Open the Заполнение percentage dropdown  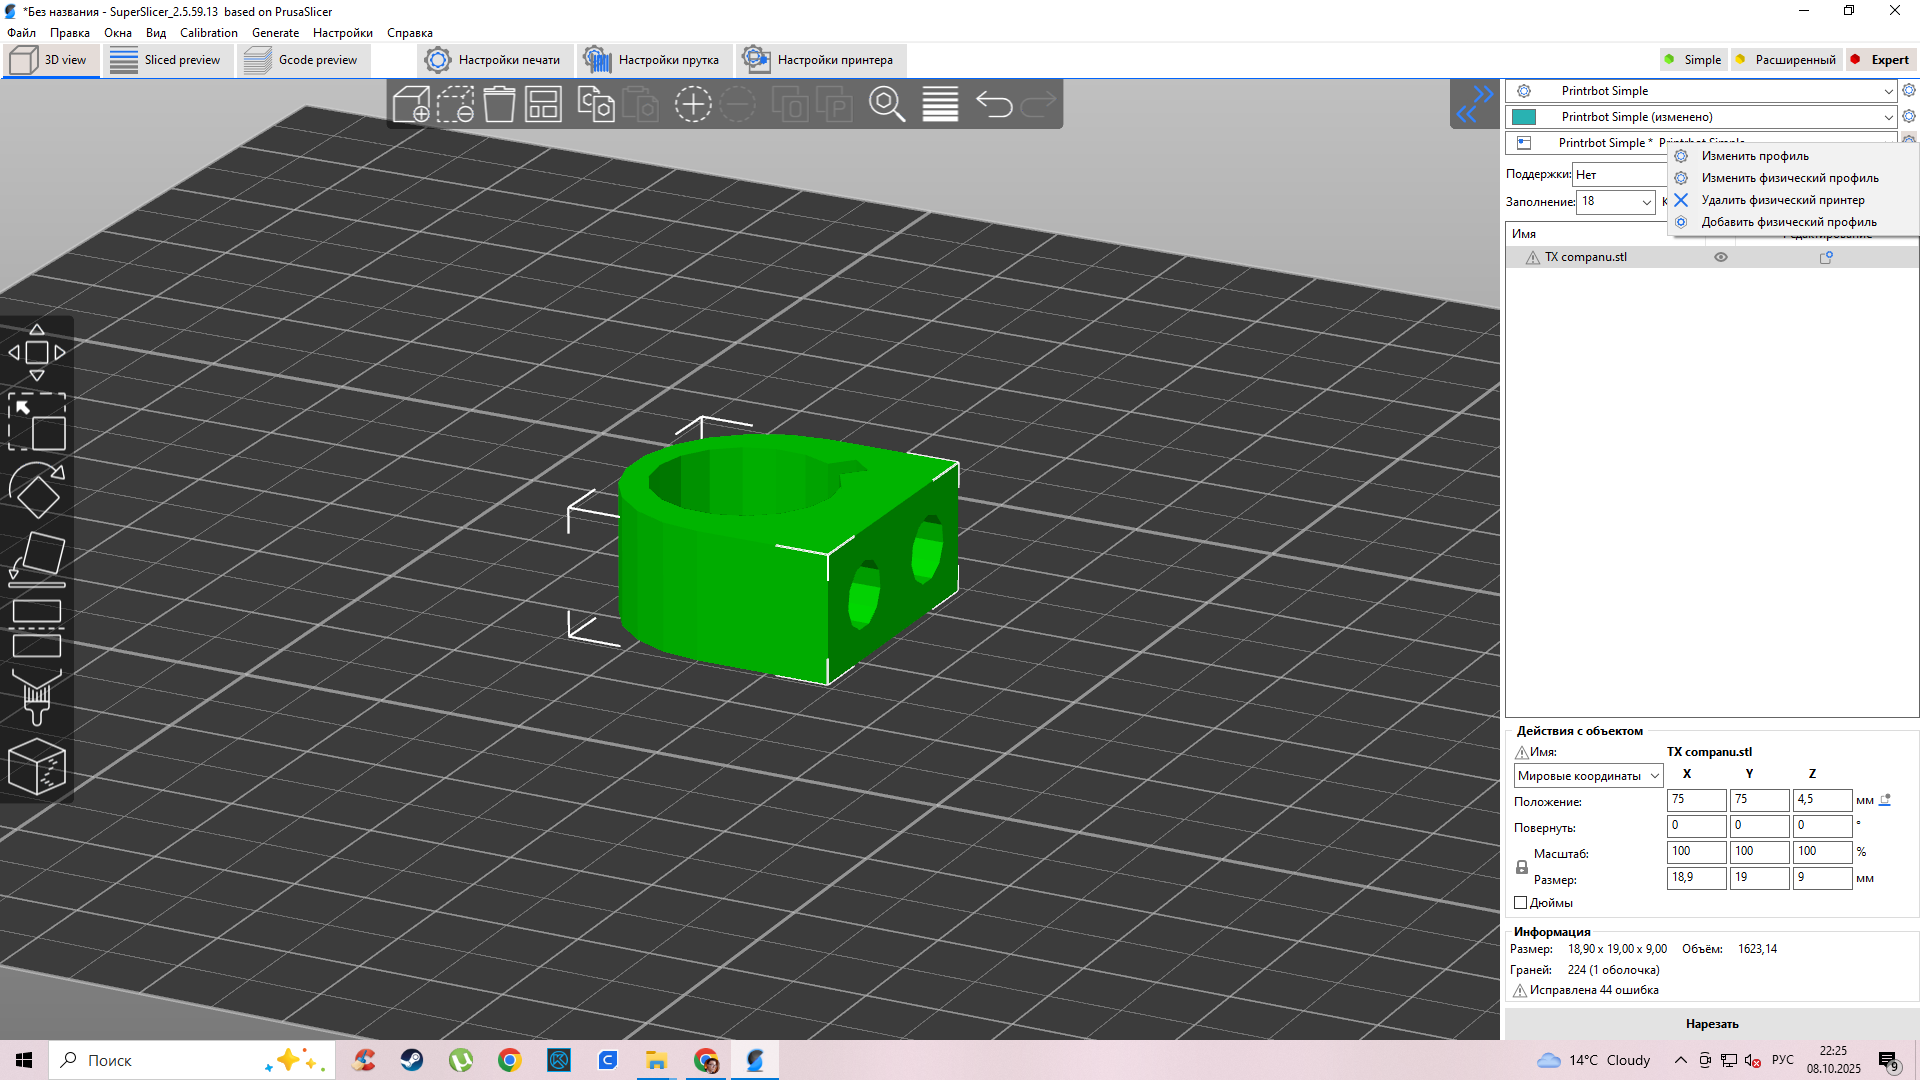1646,202
